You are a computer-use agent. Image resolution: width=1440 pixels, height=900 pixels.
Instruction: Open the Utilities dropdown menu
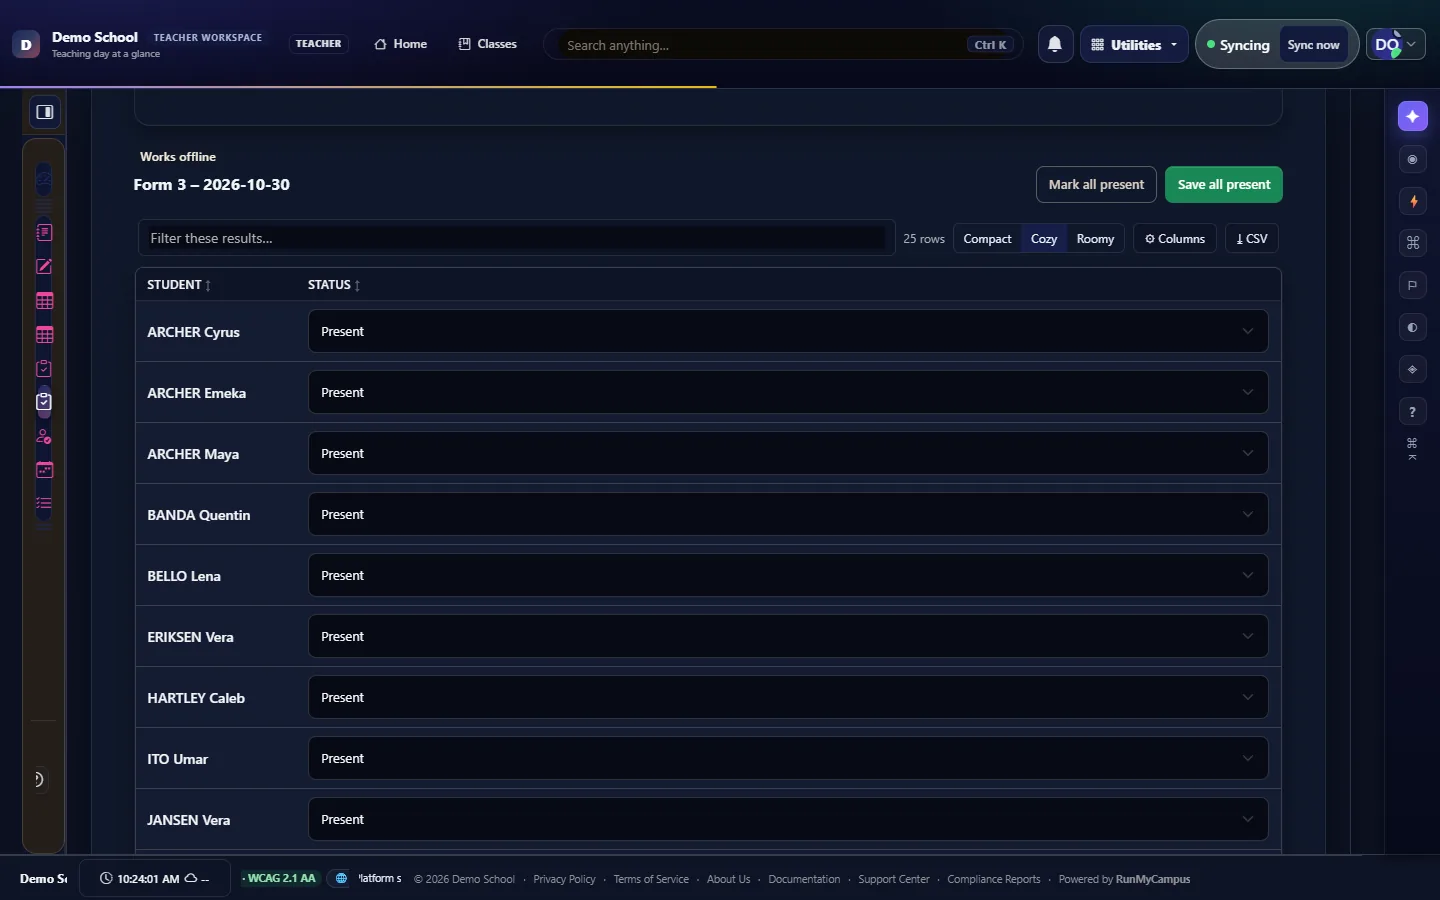1134,44
